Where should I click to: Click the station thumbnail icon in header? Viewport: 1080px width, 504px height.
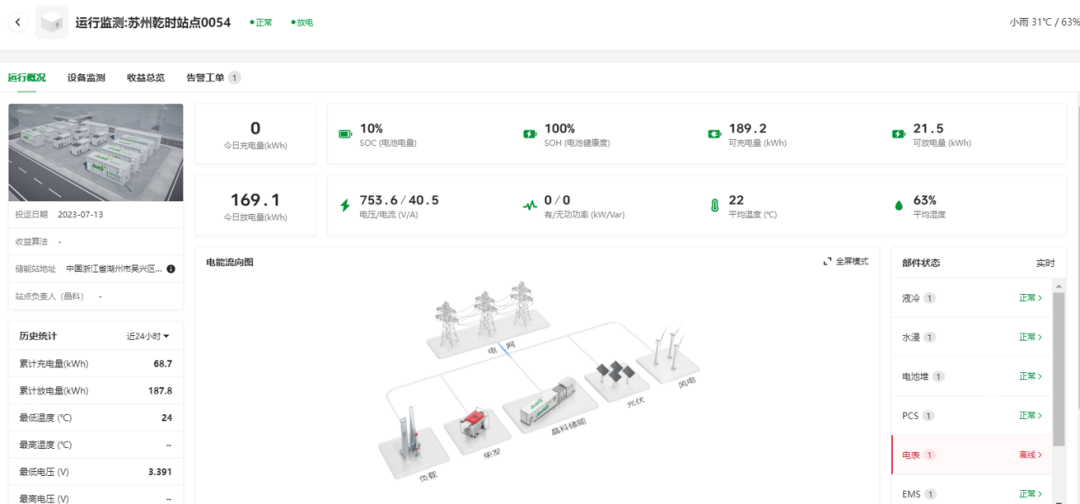tap(52, 22)
